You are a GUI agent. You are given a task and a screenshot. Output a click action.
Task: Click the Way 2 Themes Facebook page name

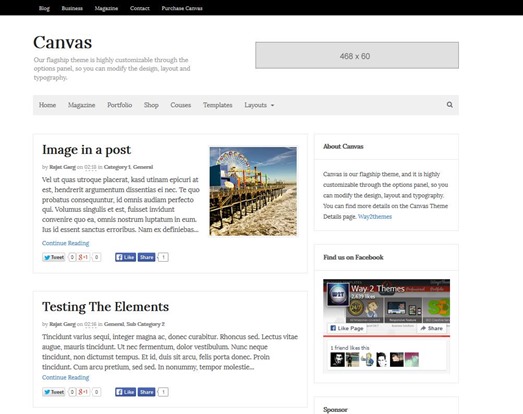(378, 289)
